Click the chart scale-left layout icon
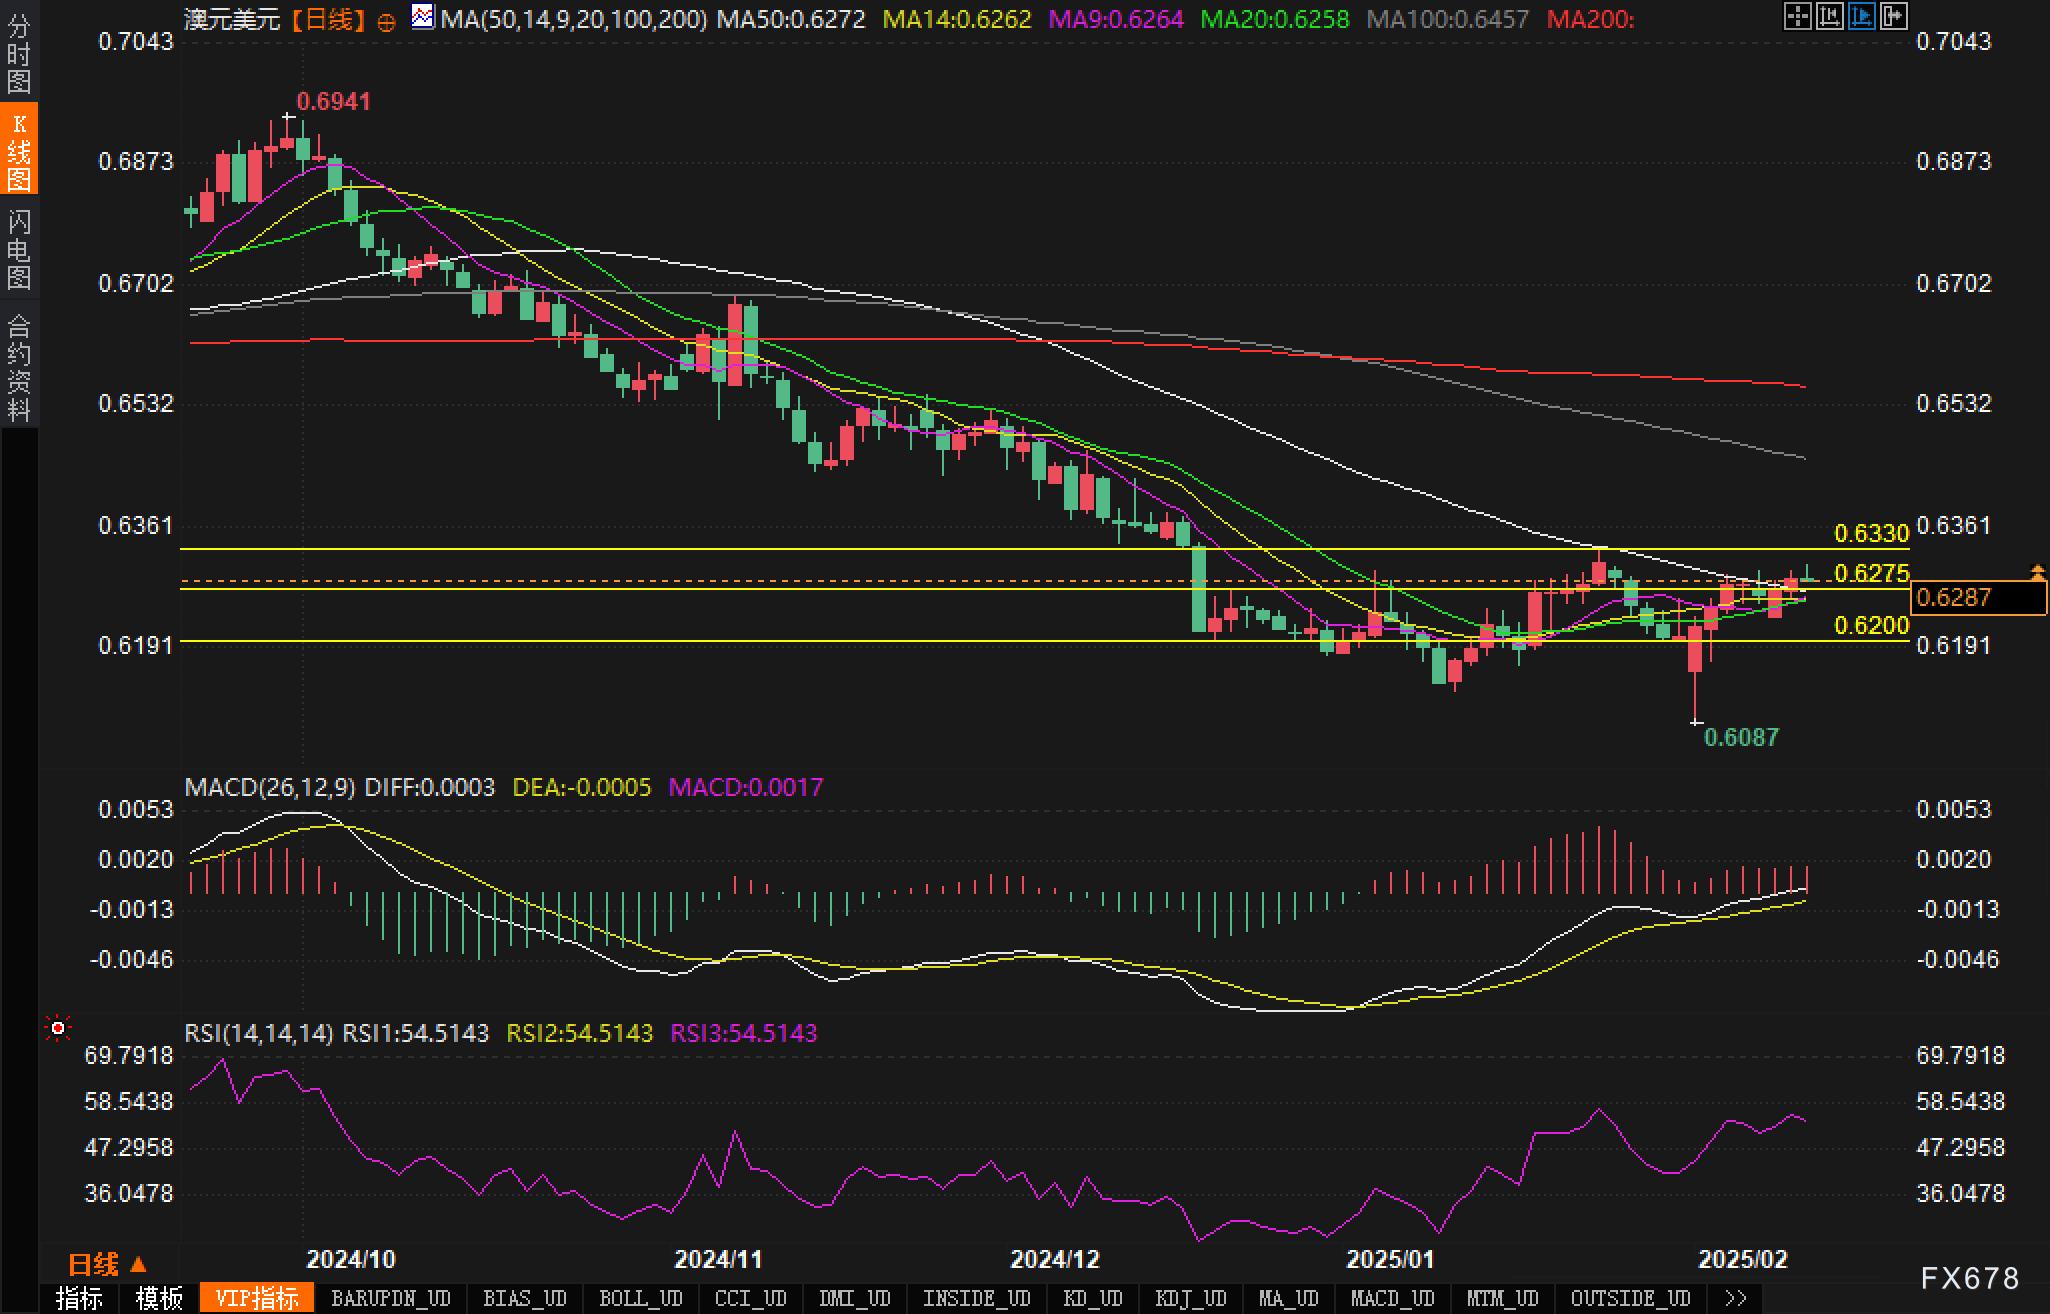This screenshot has width=2050, height=1314. pyautogui.click(x=1829, y=16)
